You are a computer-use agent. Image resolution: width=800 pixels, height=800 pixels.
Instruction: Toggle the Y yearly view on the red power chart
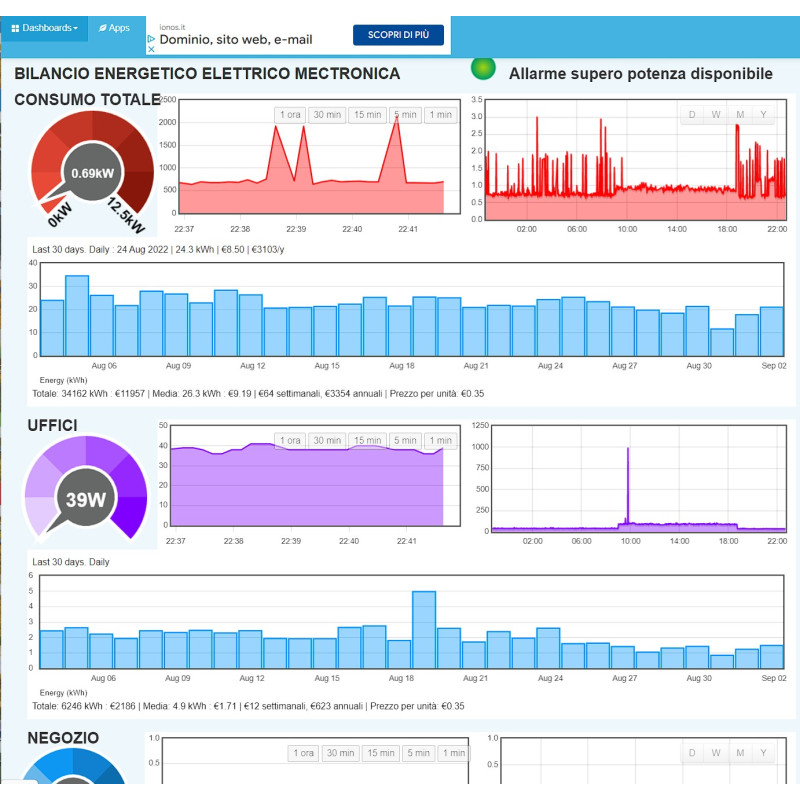pos(763,115)
